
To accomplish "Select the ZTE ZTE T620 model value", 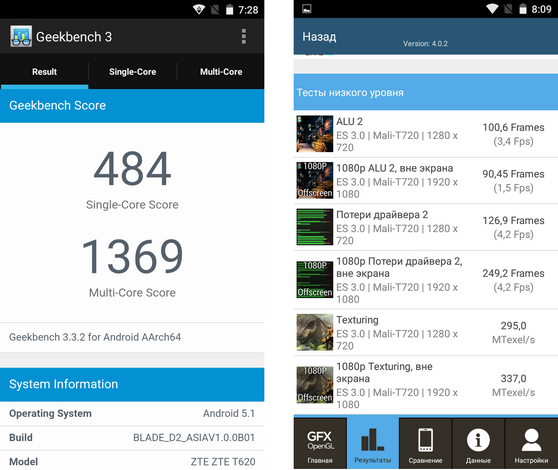I will point(223,462).
